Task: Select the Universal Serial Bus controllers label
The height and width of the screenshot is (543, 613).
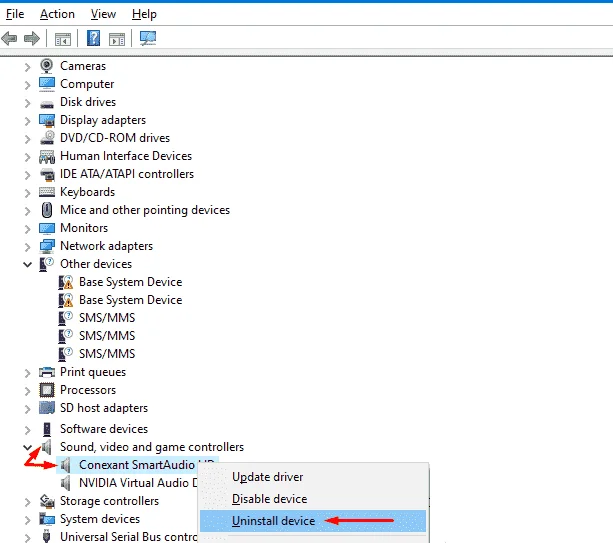Action: pos(129,537)
